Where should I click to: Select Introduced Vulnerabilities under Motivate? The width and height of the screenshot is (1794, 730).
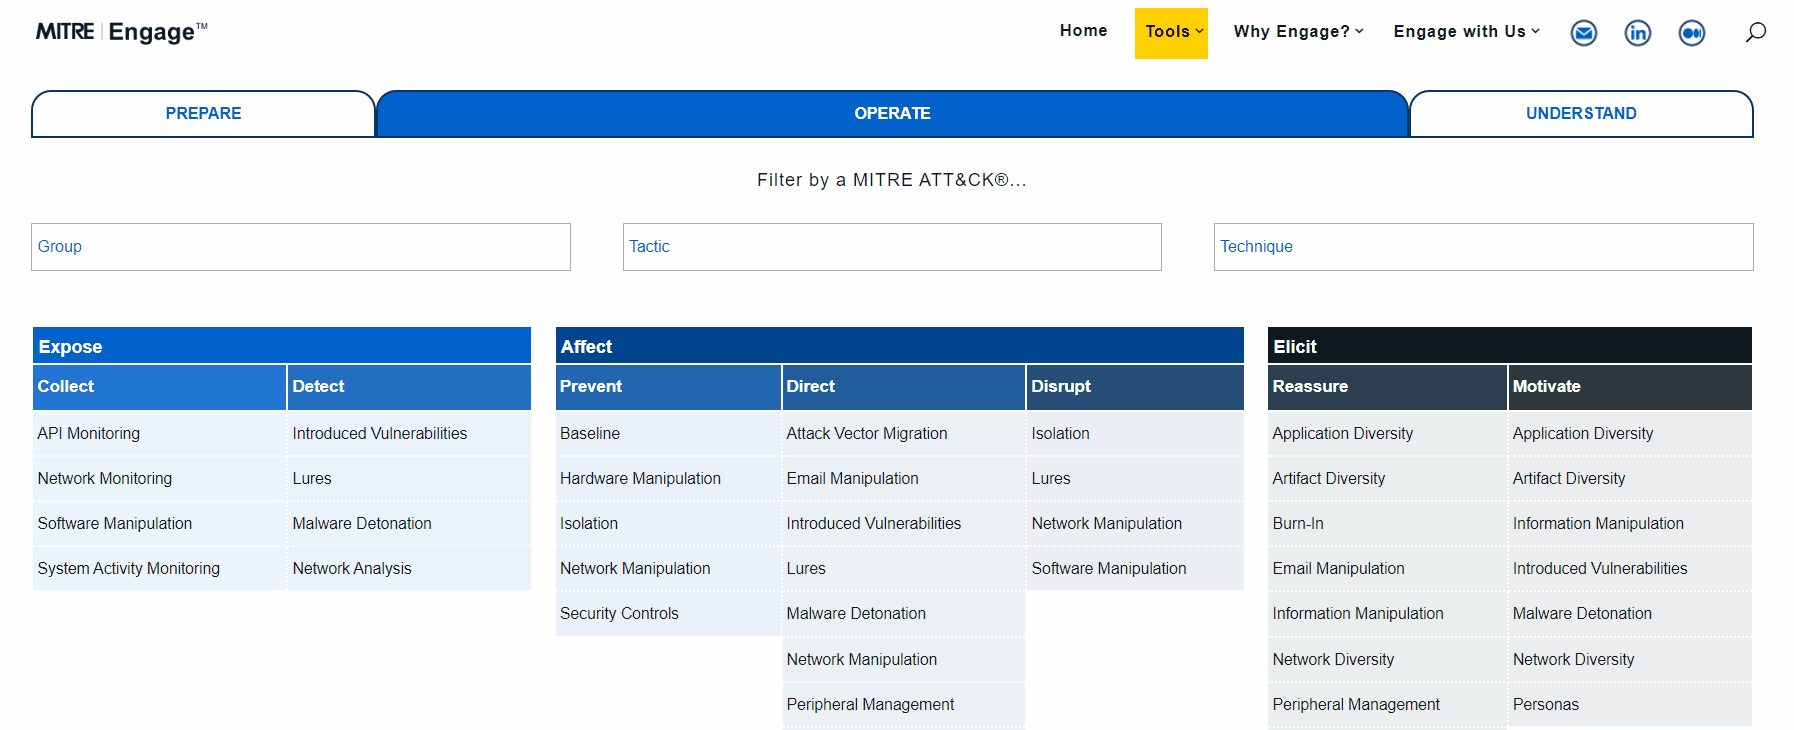coord(1600,569)
